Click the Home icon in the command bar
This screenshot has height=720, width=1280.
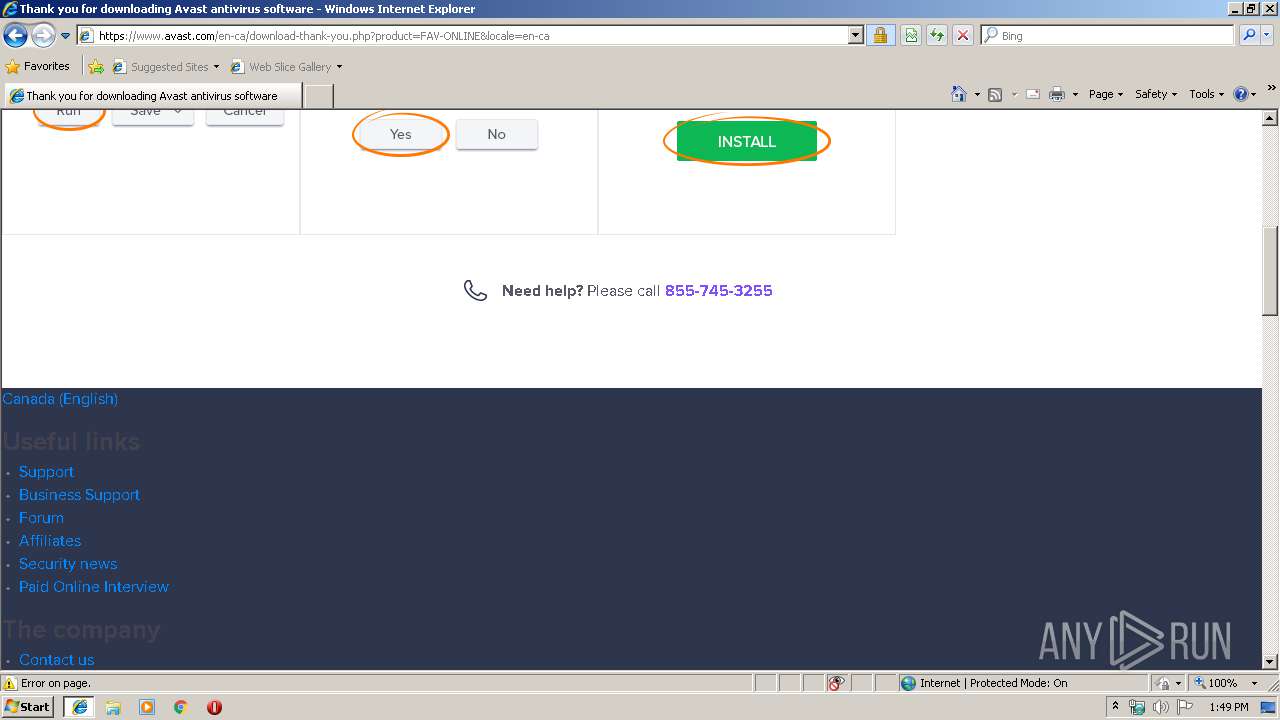(x=959, y=94)
